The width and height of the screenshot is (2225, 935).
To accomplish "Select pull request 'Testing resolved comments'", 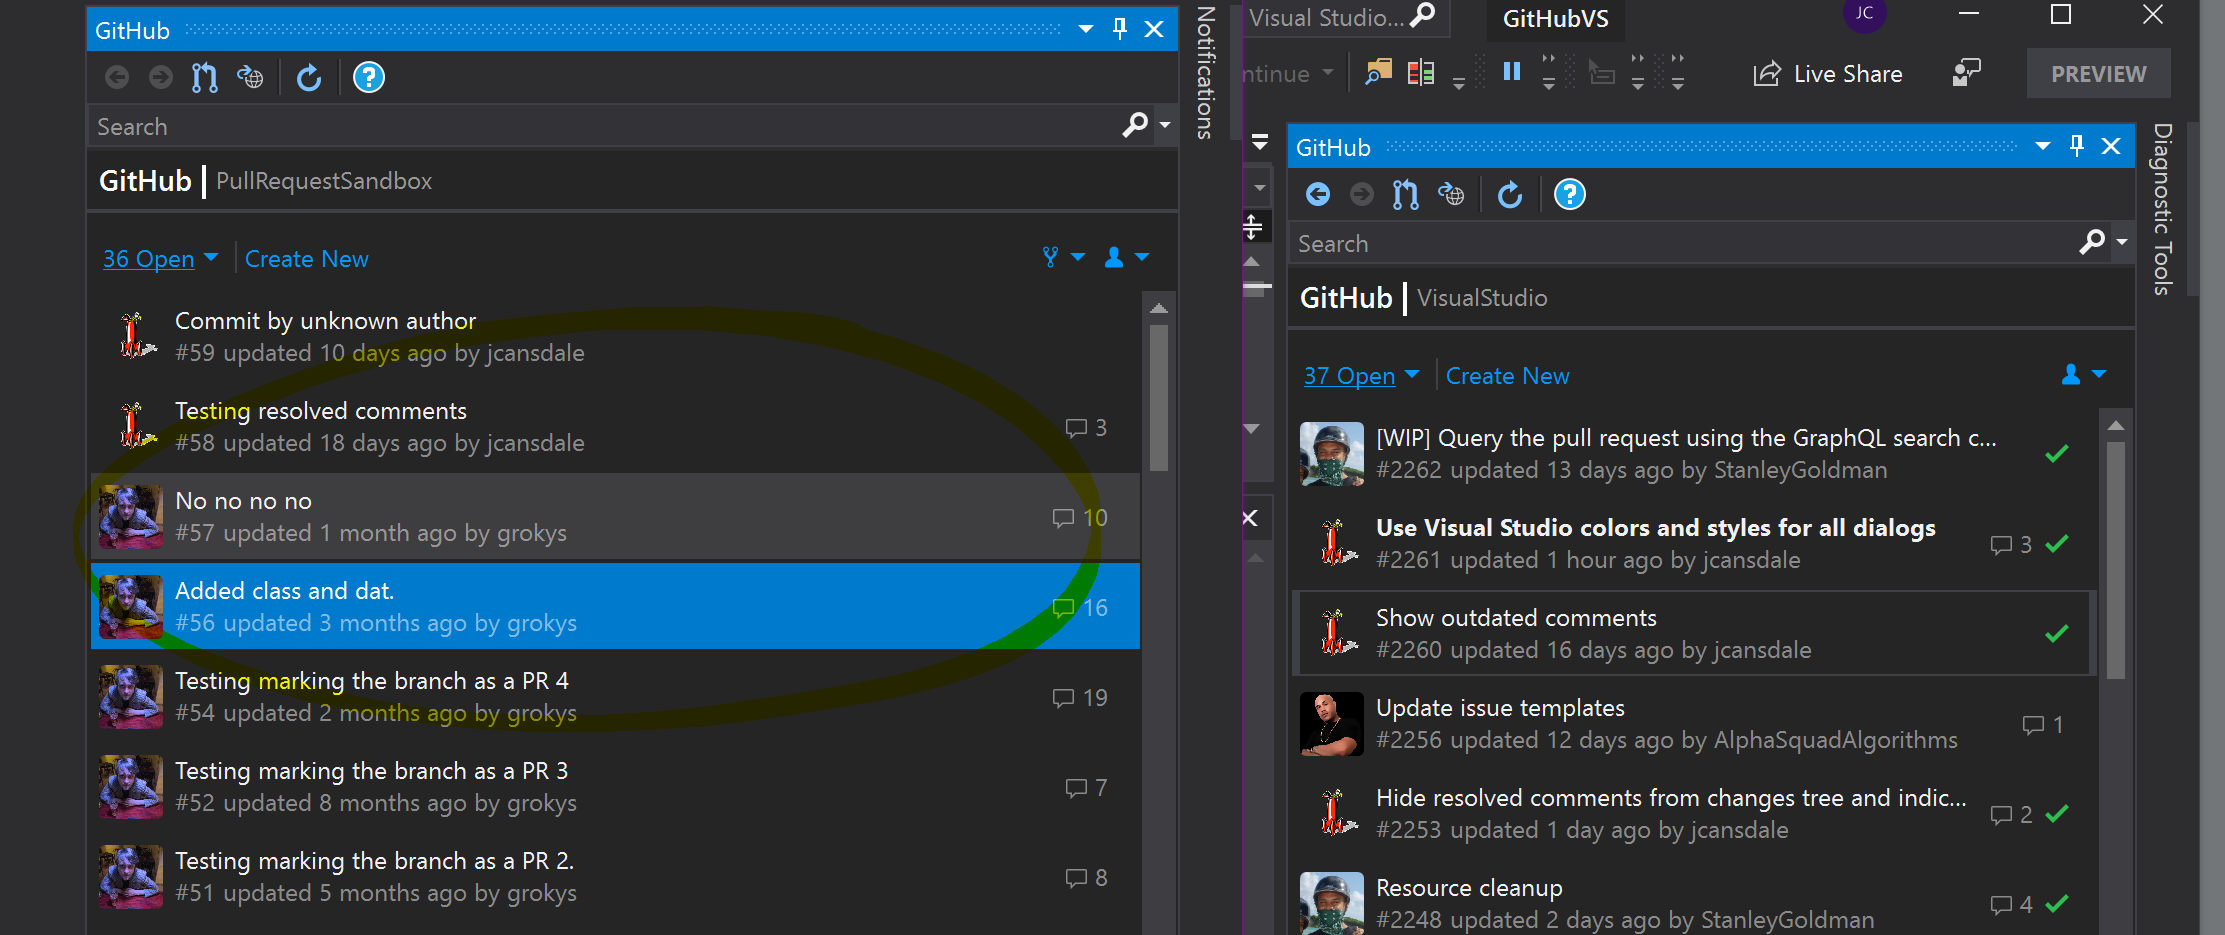I will [615, 427].
